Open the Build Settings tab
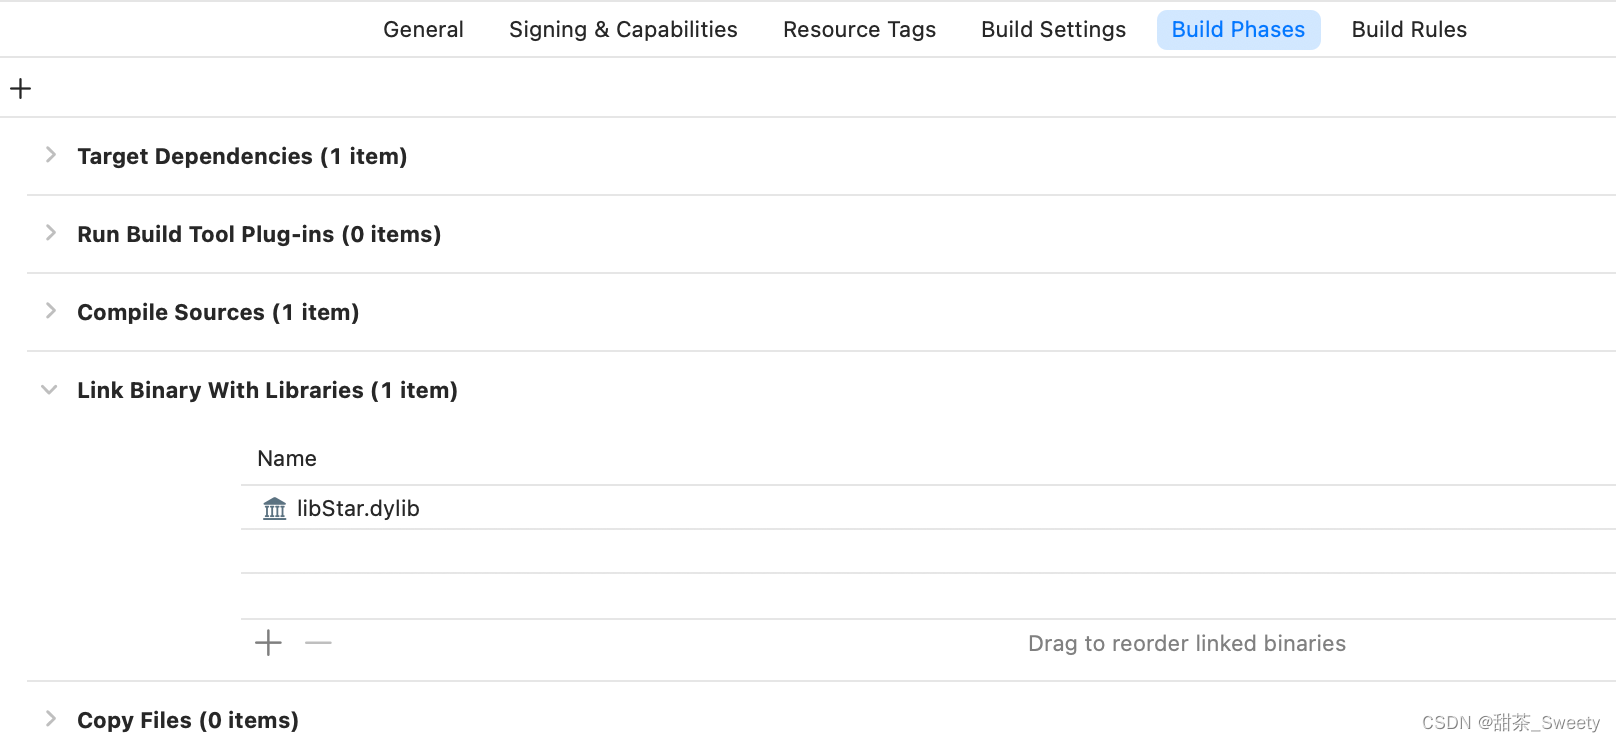This screenshot has width=1616, height=742. (x=1053, y=30)
